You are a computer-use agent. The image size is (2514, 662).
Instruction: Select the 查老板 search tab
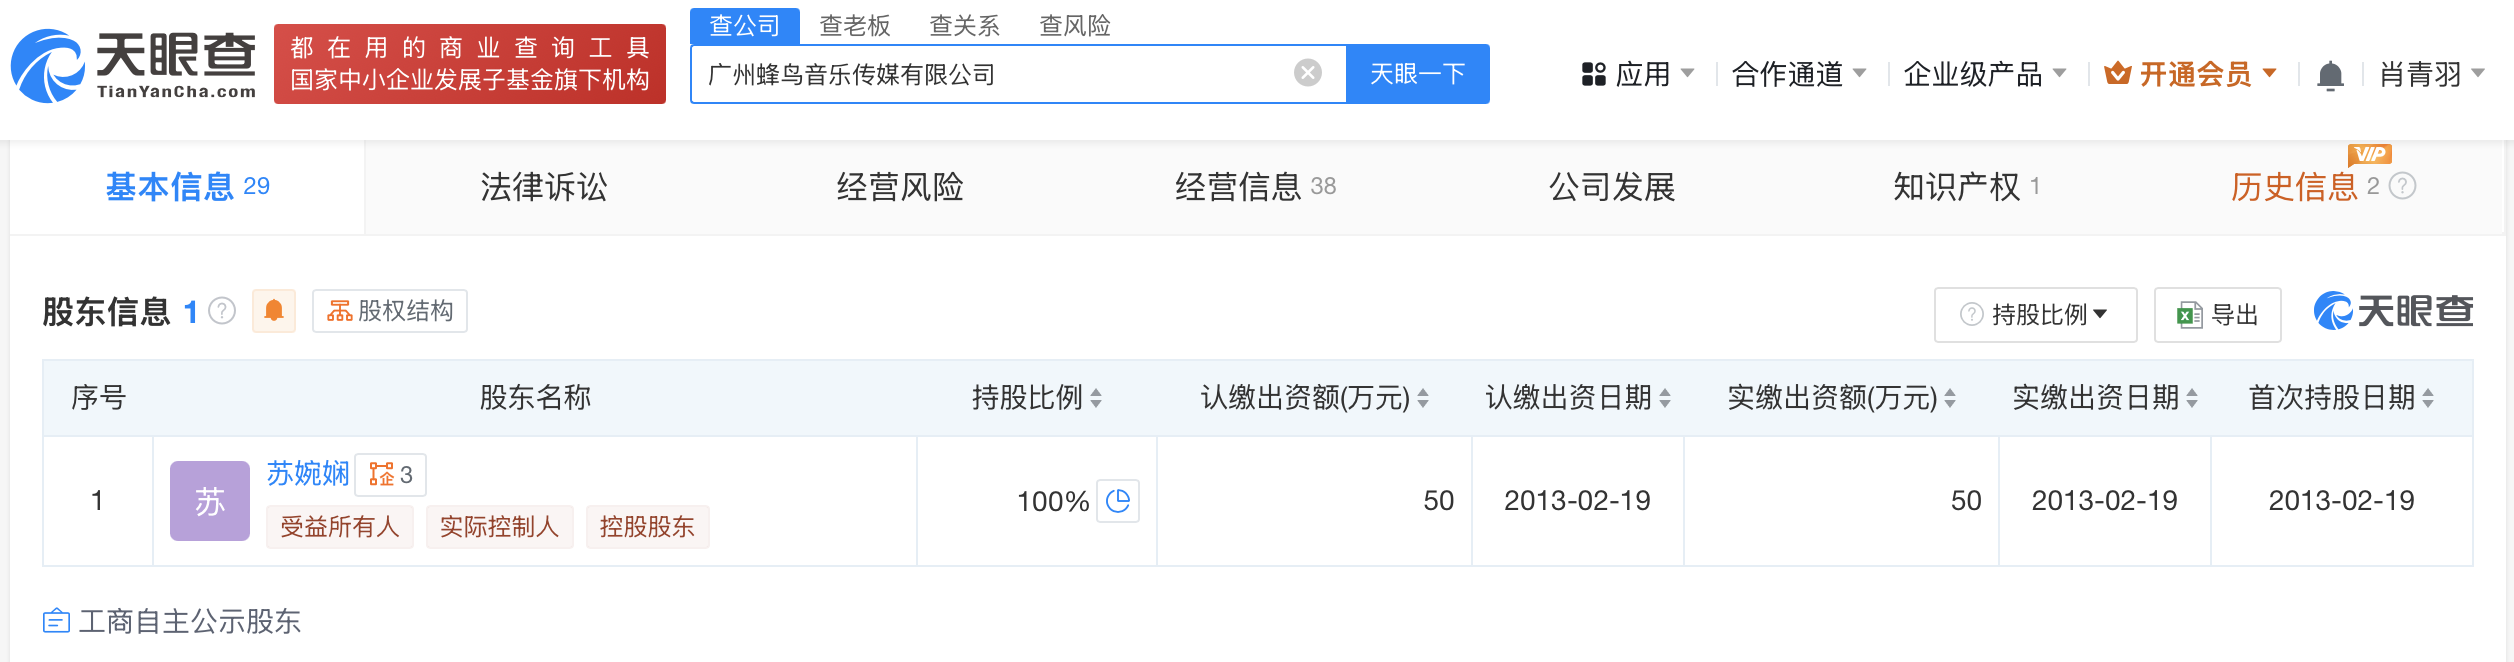pyautogui.click(x=855, y=26)
